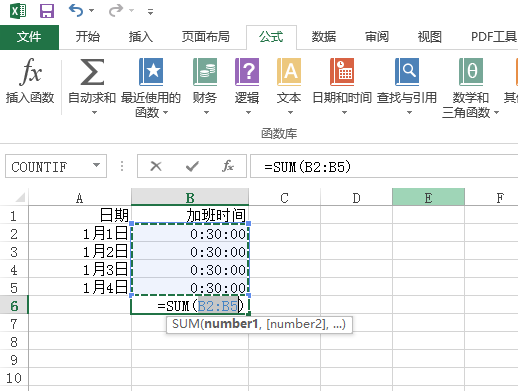The image size is (518, 391).
Task: Click cell B1 labeled 加班时间
Action: point(190,215)
